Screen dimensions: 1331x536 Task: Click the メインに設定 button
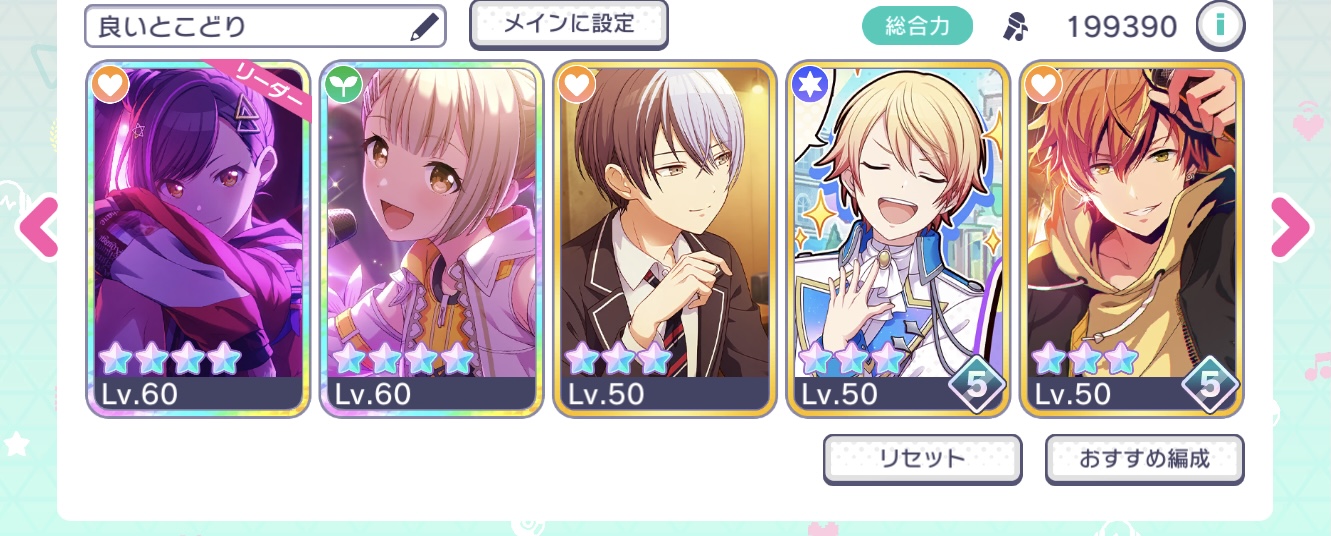[x=569, y=24]
